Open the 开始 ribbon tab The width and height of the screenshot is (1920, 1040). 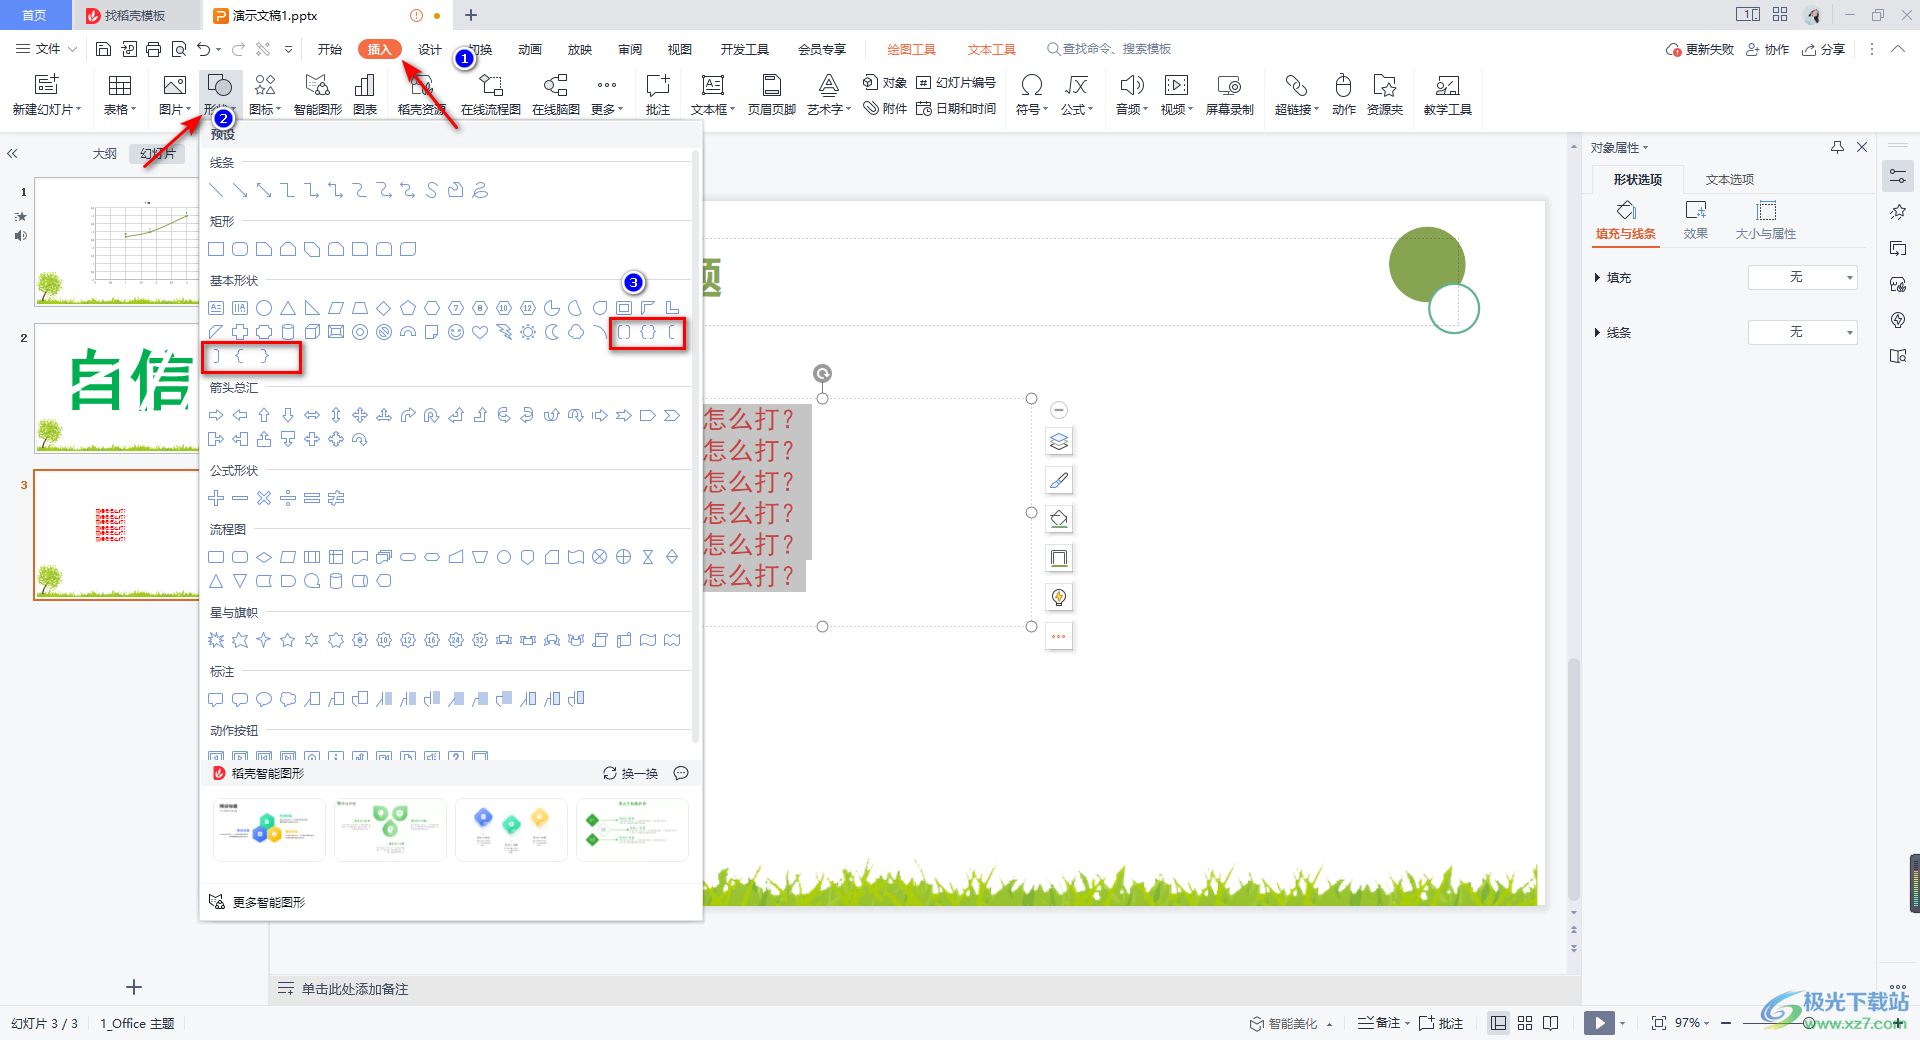point(330,49)
